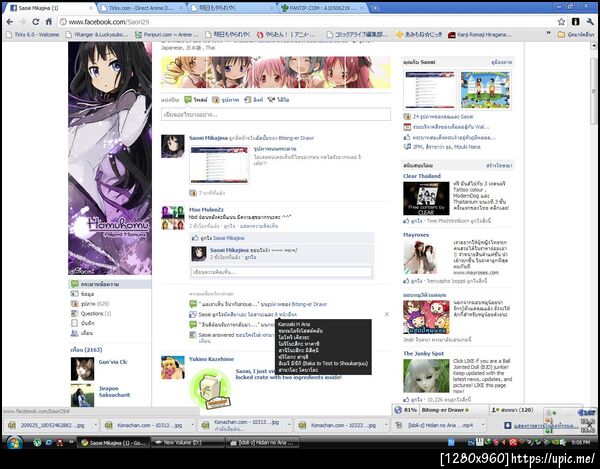
Task: Open the Clear Thailand ad title
Action: pos(422,176)
